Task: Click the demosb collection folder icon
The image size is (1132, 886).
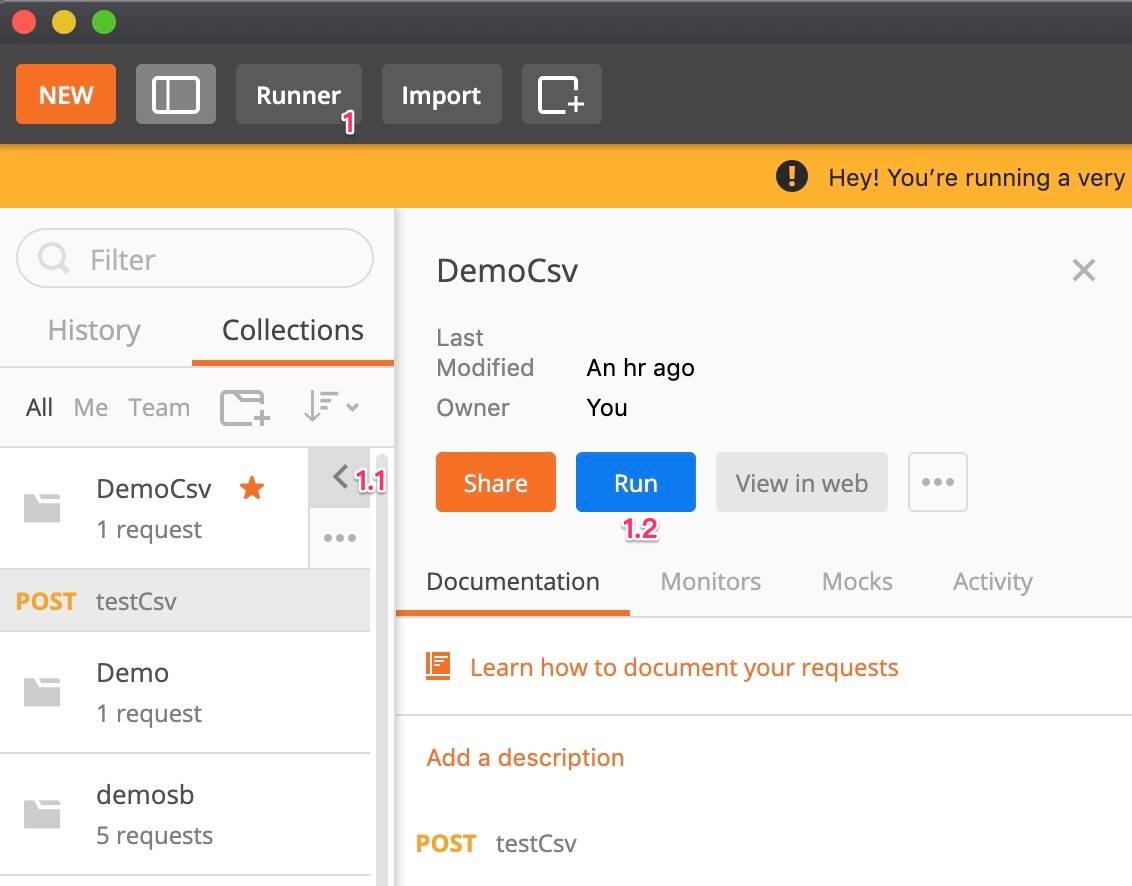Action: pyautogui.click(x=42, y=814)
